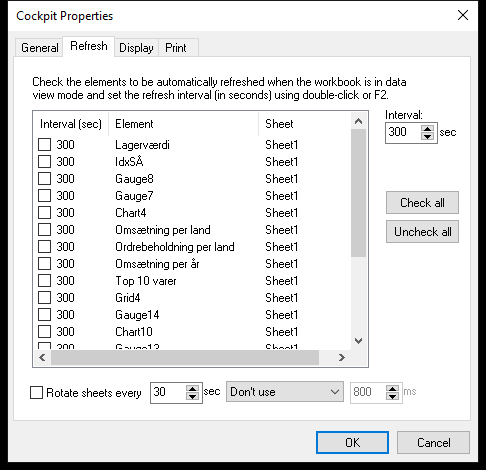
Task: Check Ordrebeholdning per land checkbox
Action: pos(44,247)
